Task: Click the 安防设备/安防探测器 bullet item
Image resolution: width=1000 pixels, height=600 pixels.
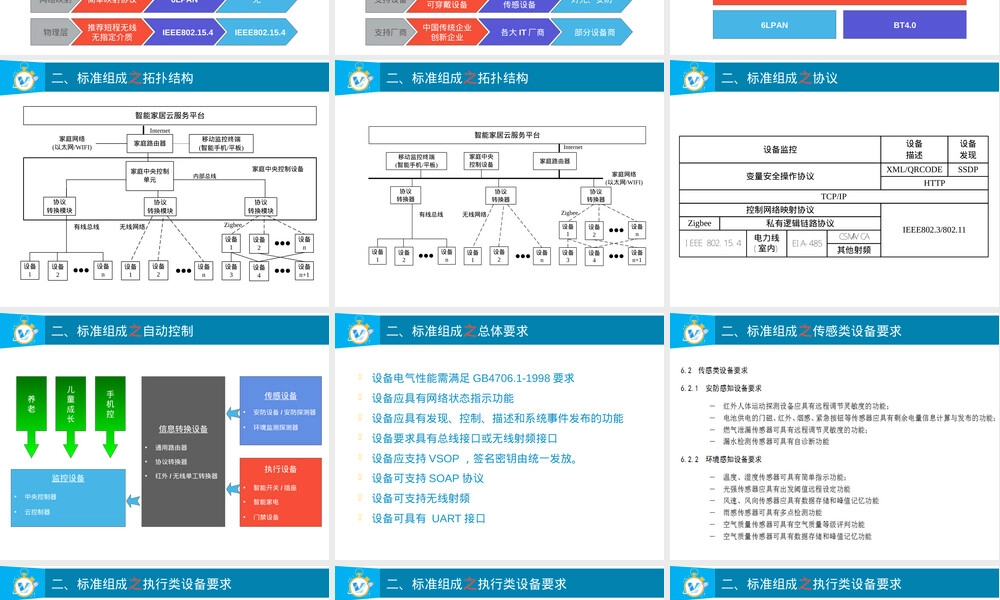Action: [284, 413]
